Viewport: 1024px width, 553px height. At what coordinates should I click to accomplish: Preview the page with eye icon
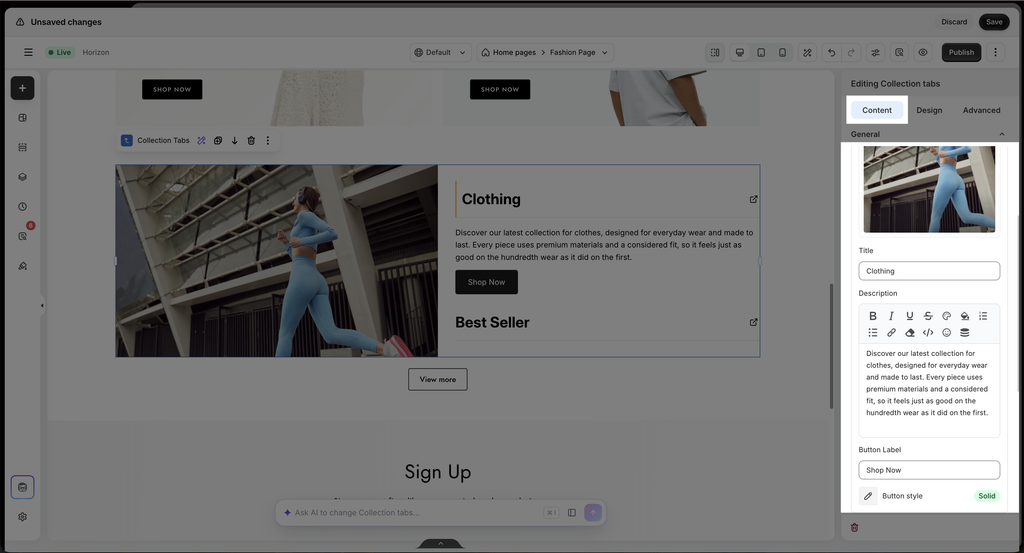coord(923,52)
